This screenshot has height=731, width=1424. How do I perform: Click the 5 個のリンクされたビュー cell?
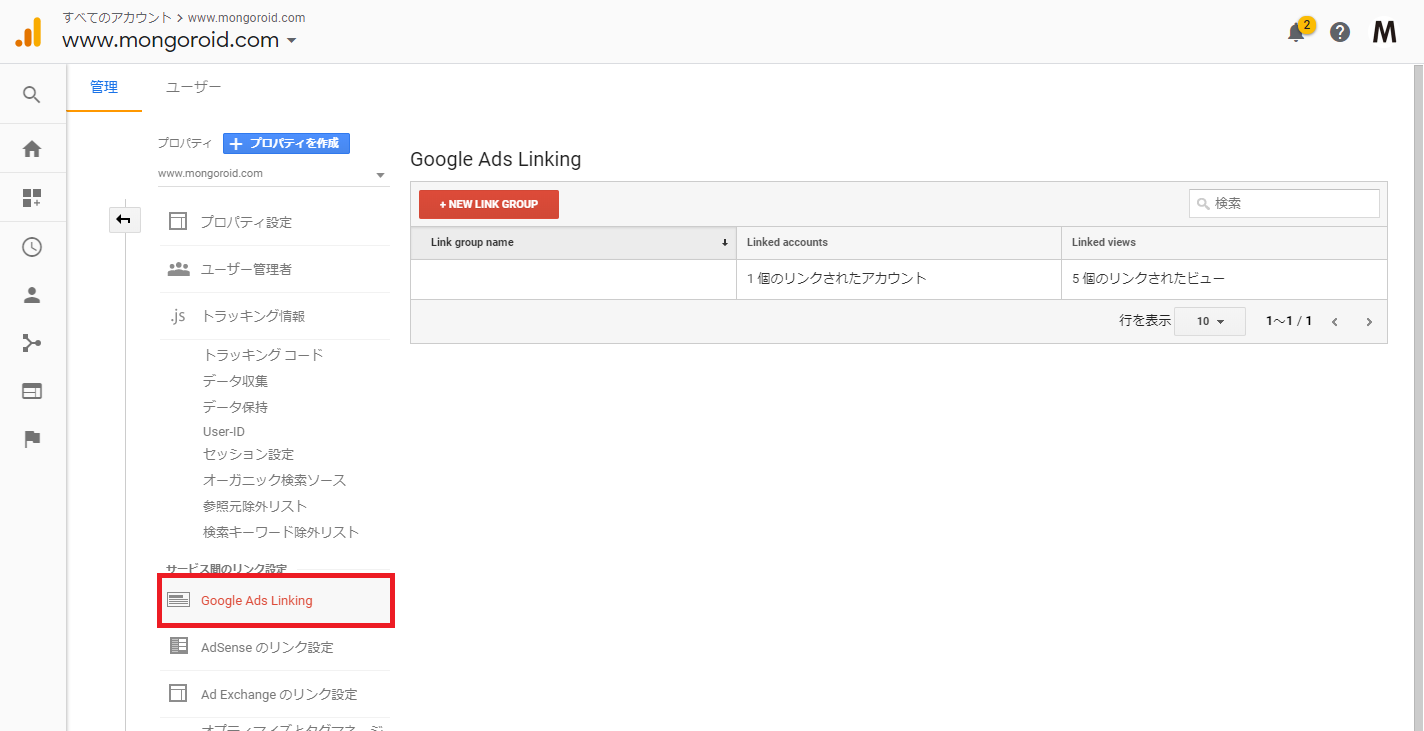pyautogui.click(x=1224, y=279)
